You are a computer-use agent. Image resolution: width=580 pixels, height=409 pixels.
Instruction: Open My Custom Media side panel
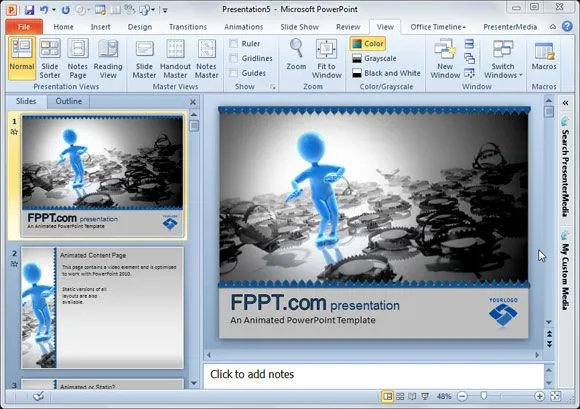pos(565,271)
